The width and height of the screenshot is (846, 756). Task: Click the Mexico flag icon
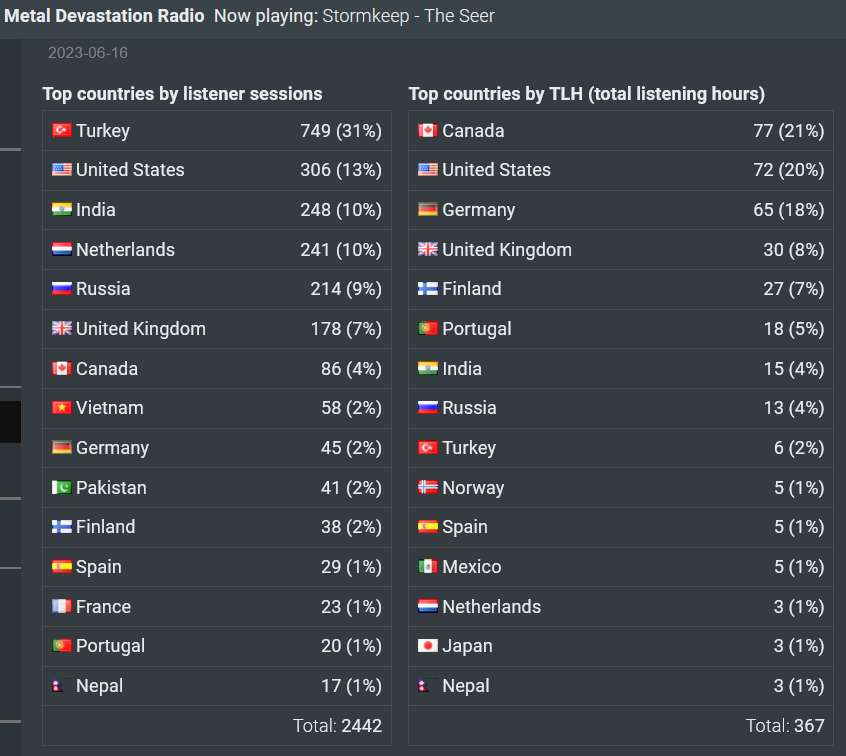pos(428,566)
